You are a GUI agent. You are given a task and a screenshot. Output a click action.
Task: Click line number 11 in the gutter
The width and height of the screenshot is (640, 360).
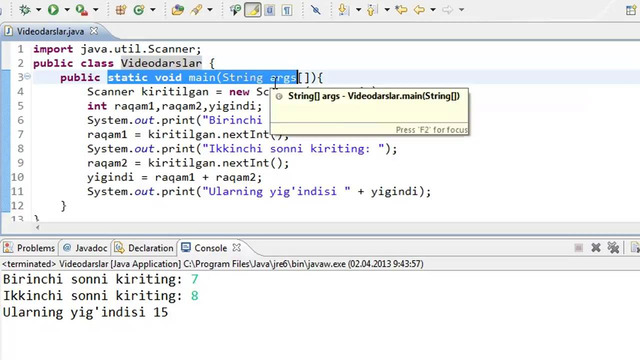pos(18,191)
